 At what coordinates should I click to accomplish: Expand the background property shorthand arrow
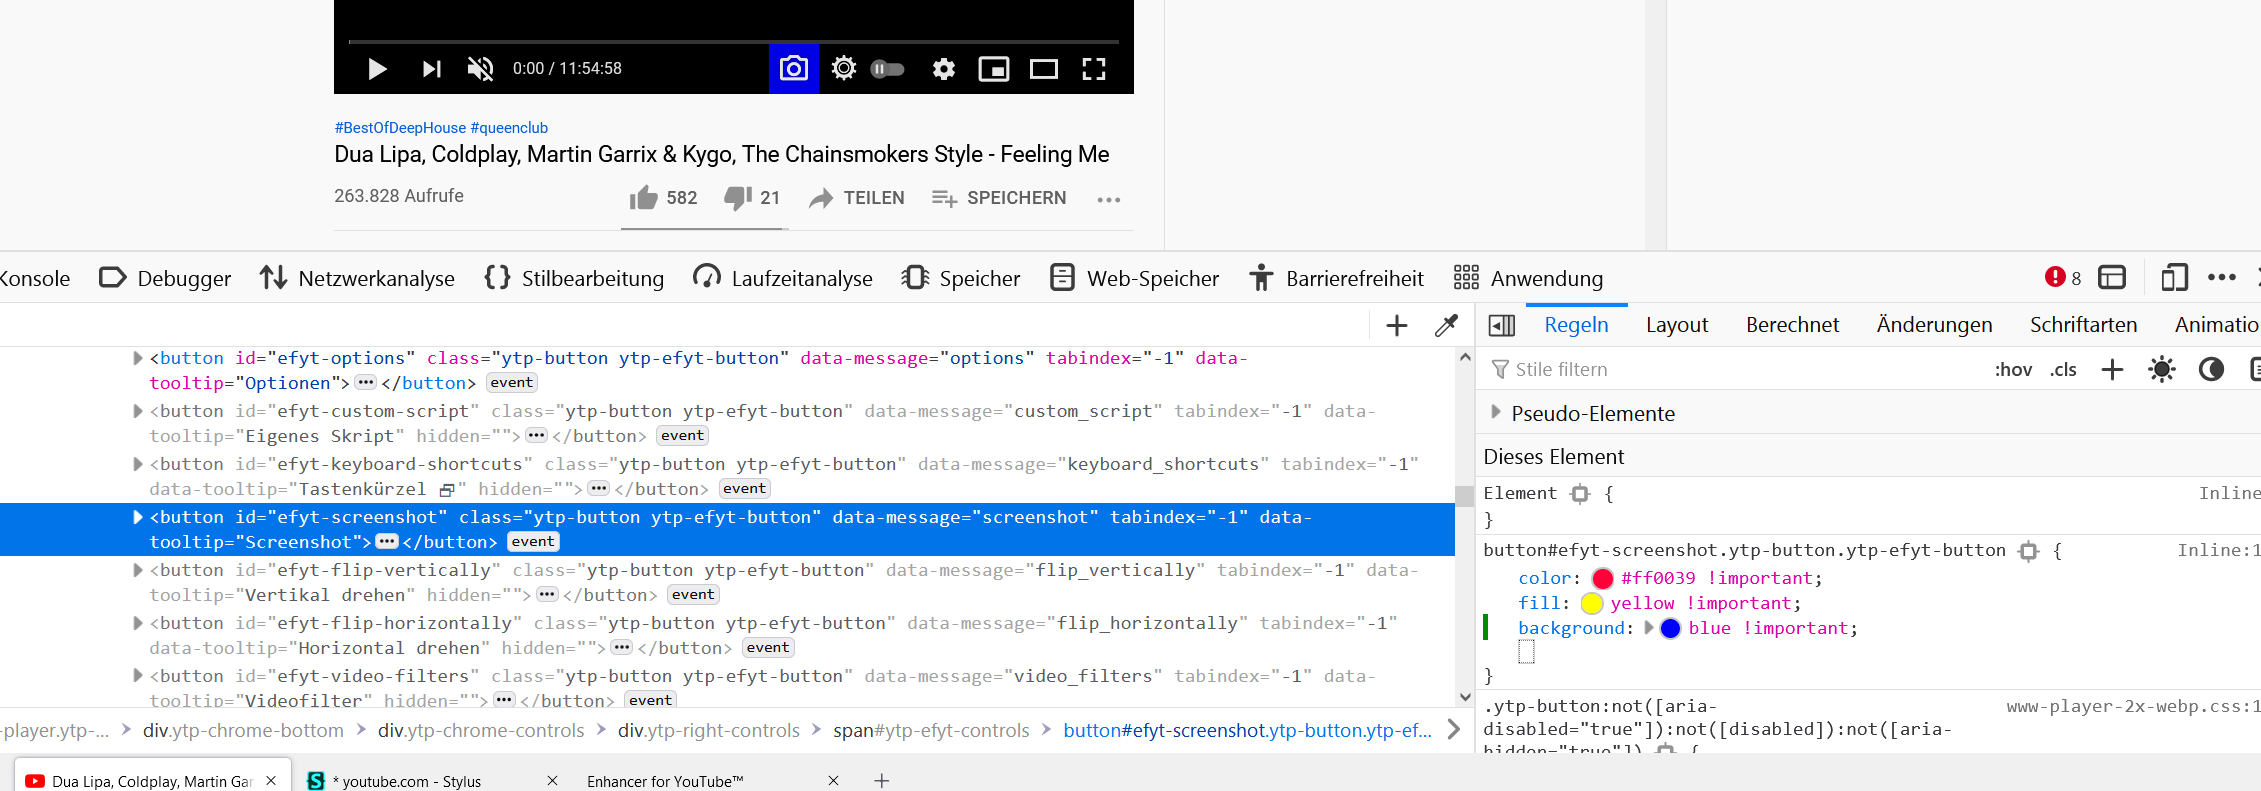1649,628
